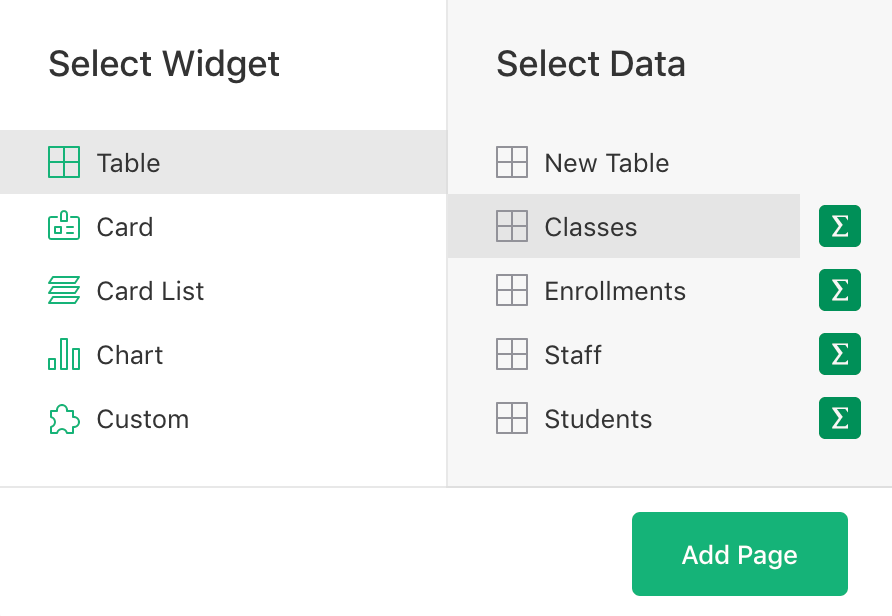This screenshot has width=892, height=616.
Task: Click the Chart bar graph icon
Action: (62, 355)
